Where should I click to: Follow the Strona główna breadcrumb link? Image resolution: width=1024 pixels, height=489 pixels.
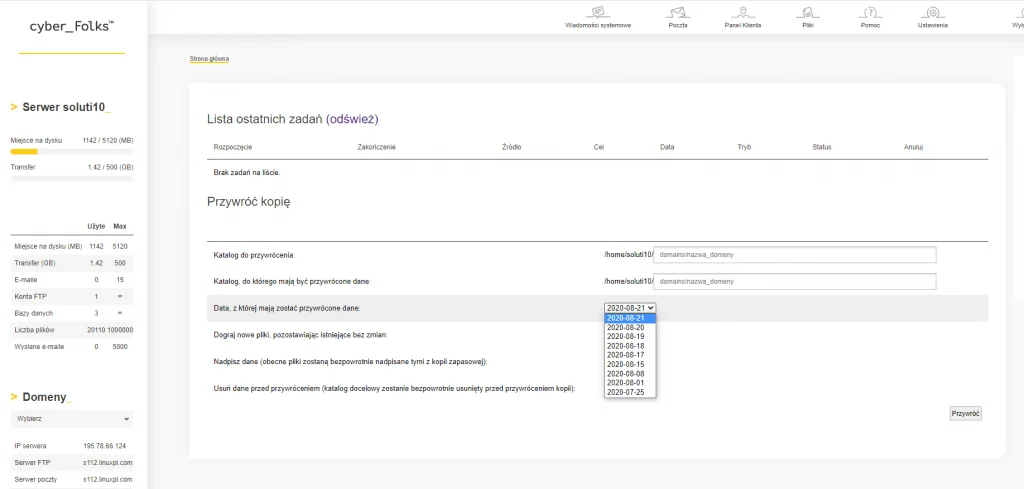click(x=209, y=59)
